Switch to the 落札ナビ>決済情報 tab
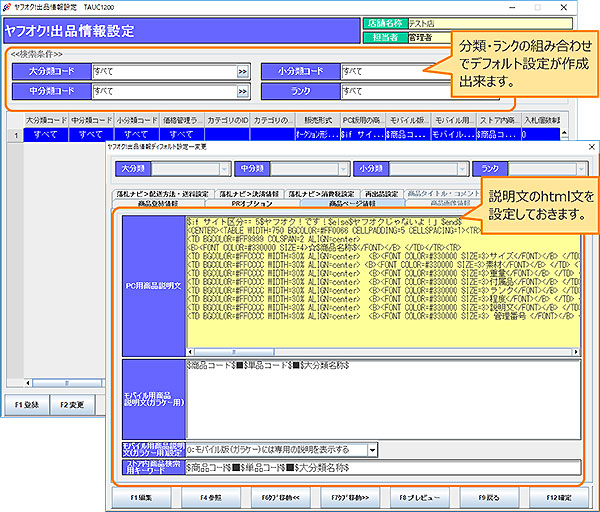This screenshot has height=512, width=600. (246, 193)
